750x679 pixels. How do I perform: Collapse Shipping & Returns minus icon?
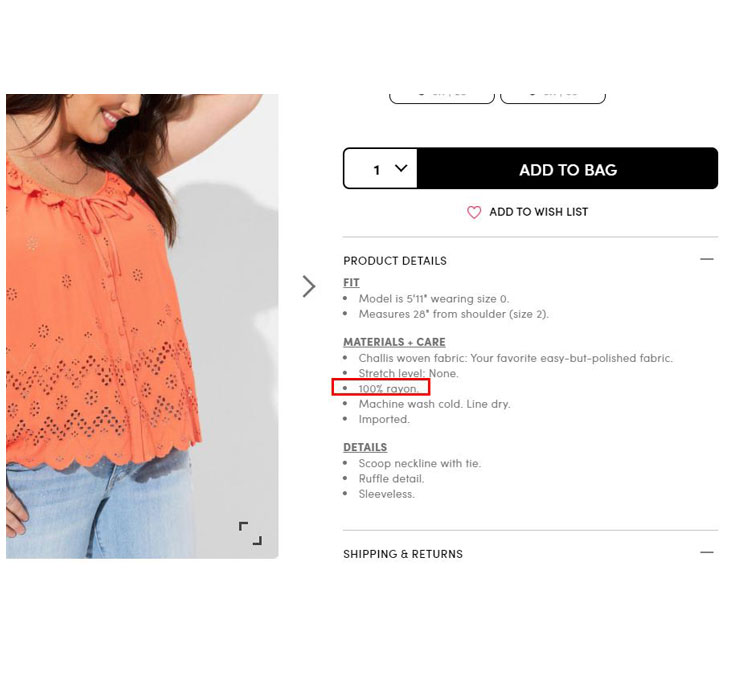[706, 552]
